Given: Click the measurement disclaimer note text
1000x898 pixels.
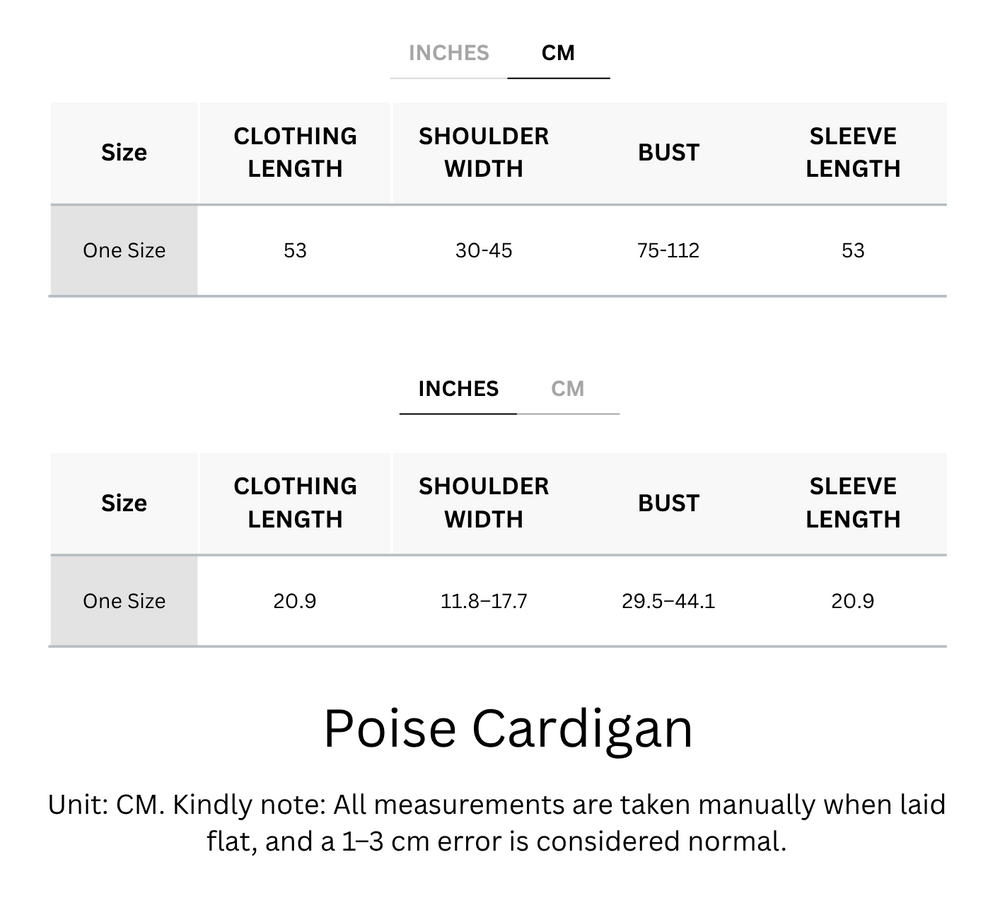Looking at the screenshot, I should [x=498, y=822].
